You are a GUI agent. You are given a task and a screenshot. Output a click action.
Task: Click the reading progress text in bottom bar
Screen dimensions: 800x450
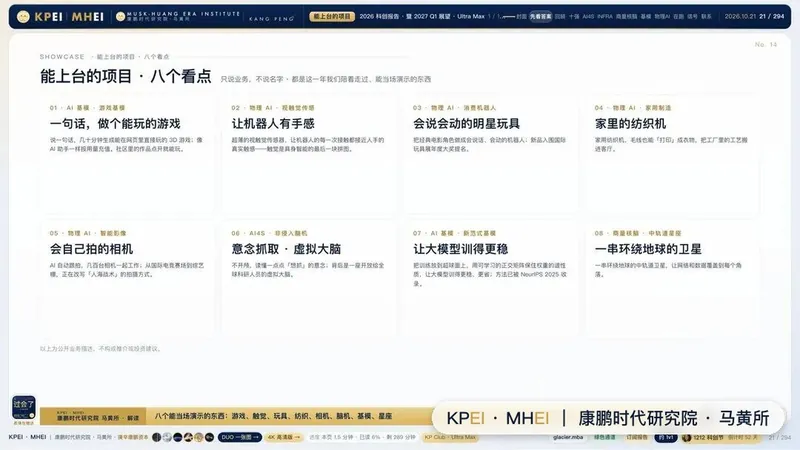(x=362, y=437)
